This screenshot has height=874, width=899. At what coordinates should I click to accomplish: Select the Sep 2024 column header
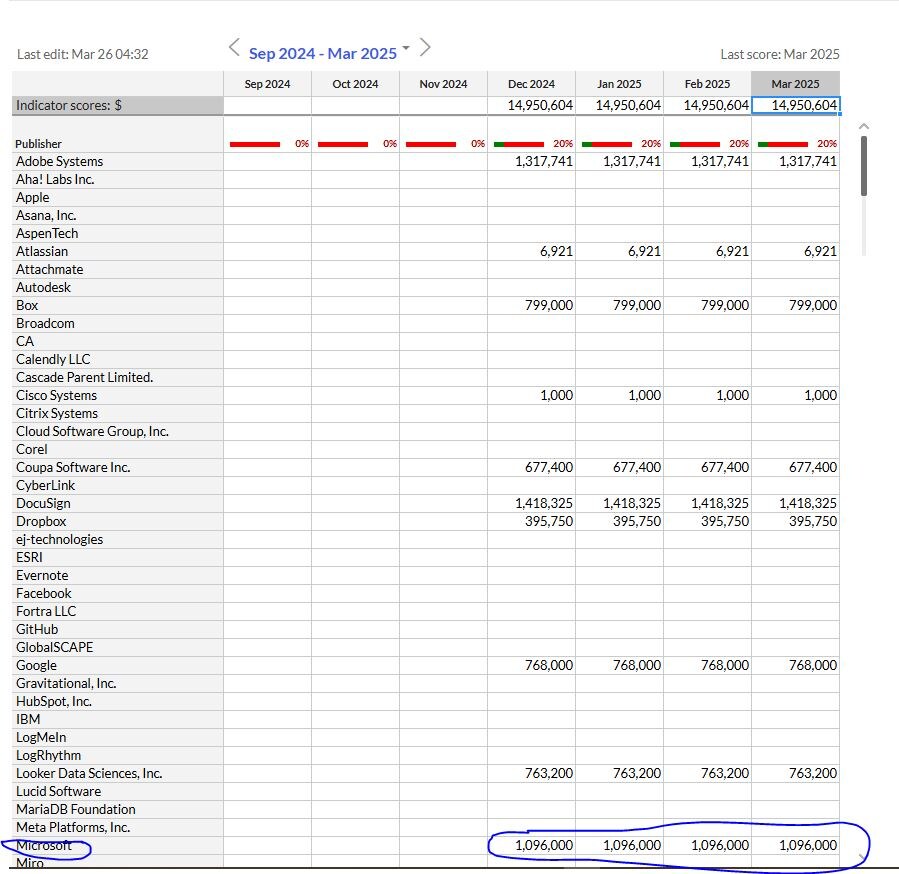click(267, 84)
